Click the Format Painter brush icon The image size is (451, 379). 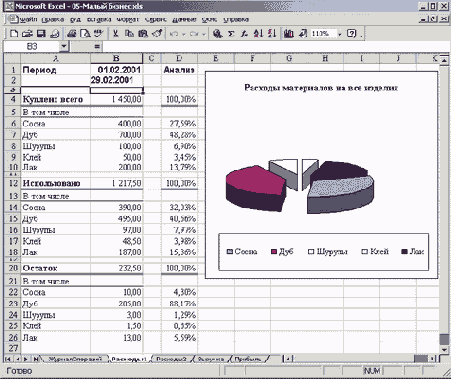click(157, 34)
